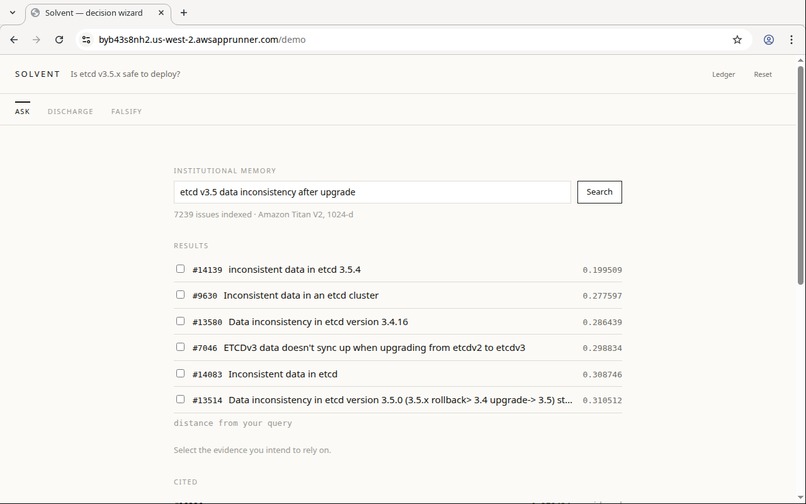Click 'distance from your query' caption
The image size is (806, 504).
coord(233,423)
